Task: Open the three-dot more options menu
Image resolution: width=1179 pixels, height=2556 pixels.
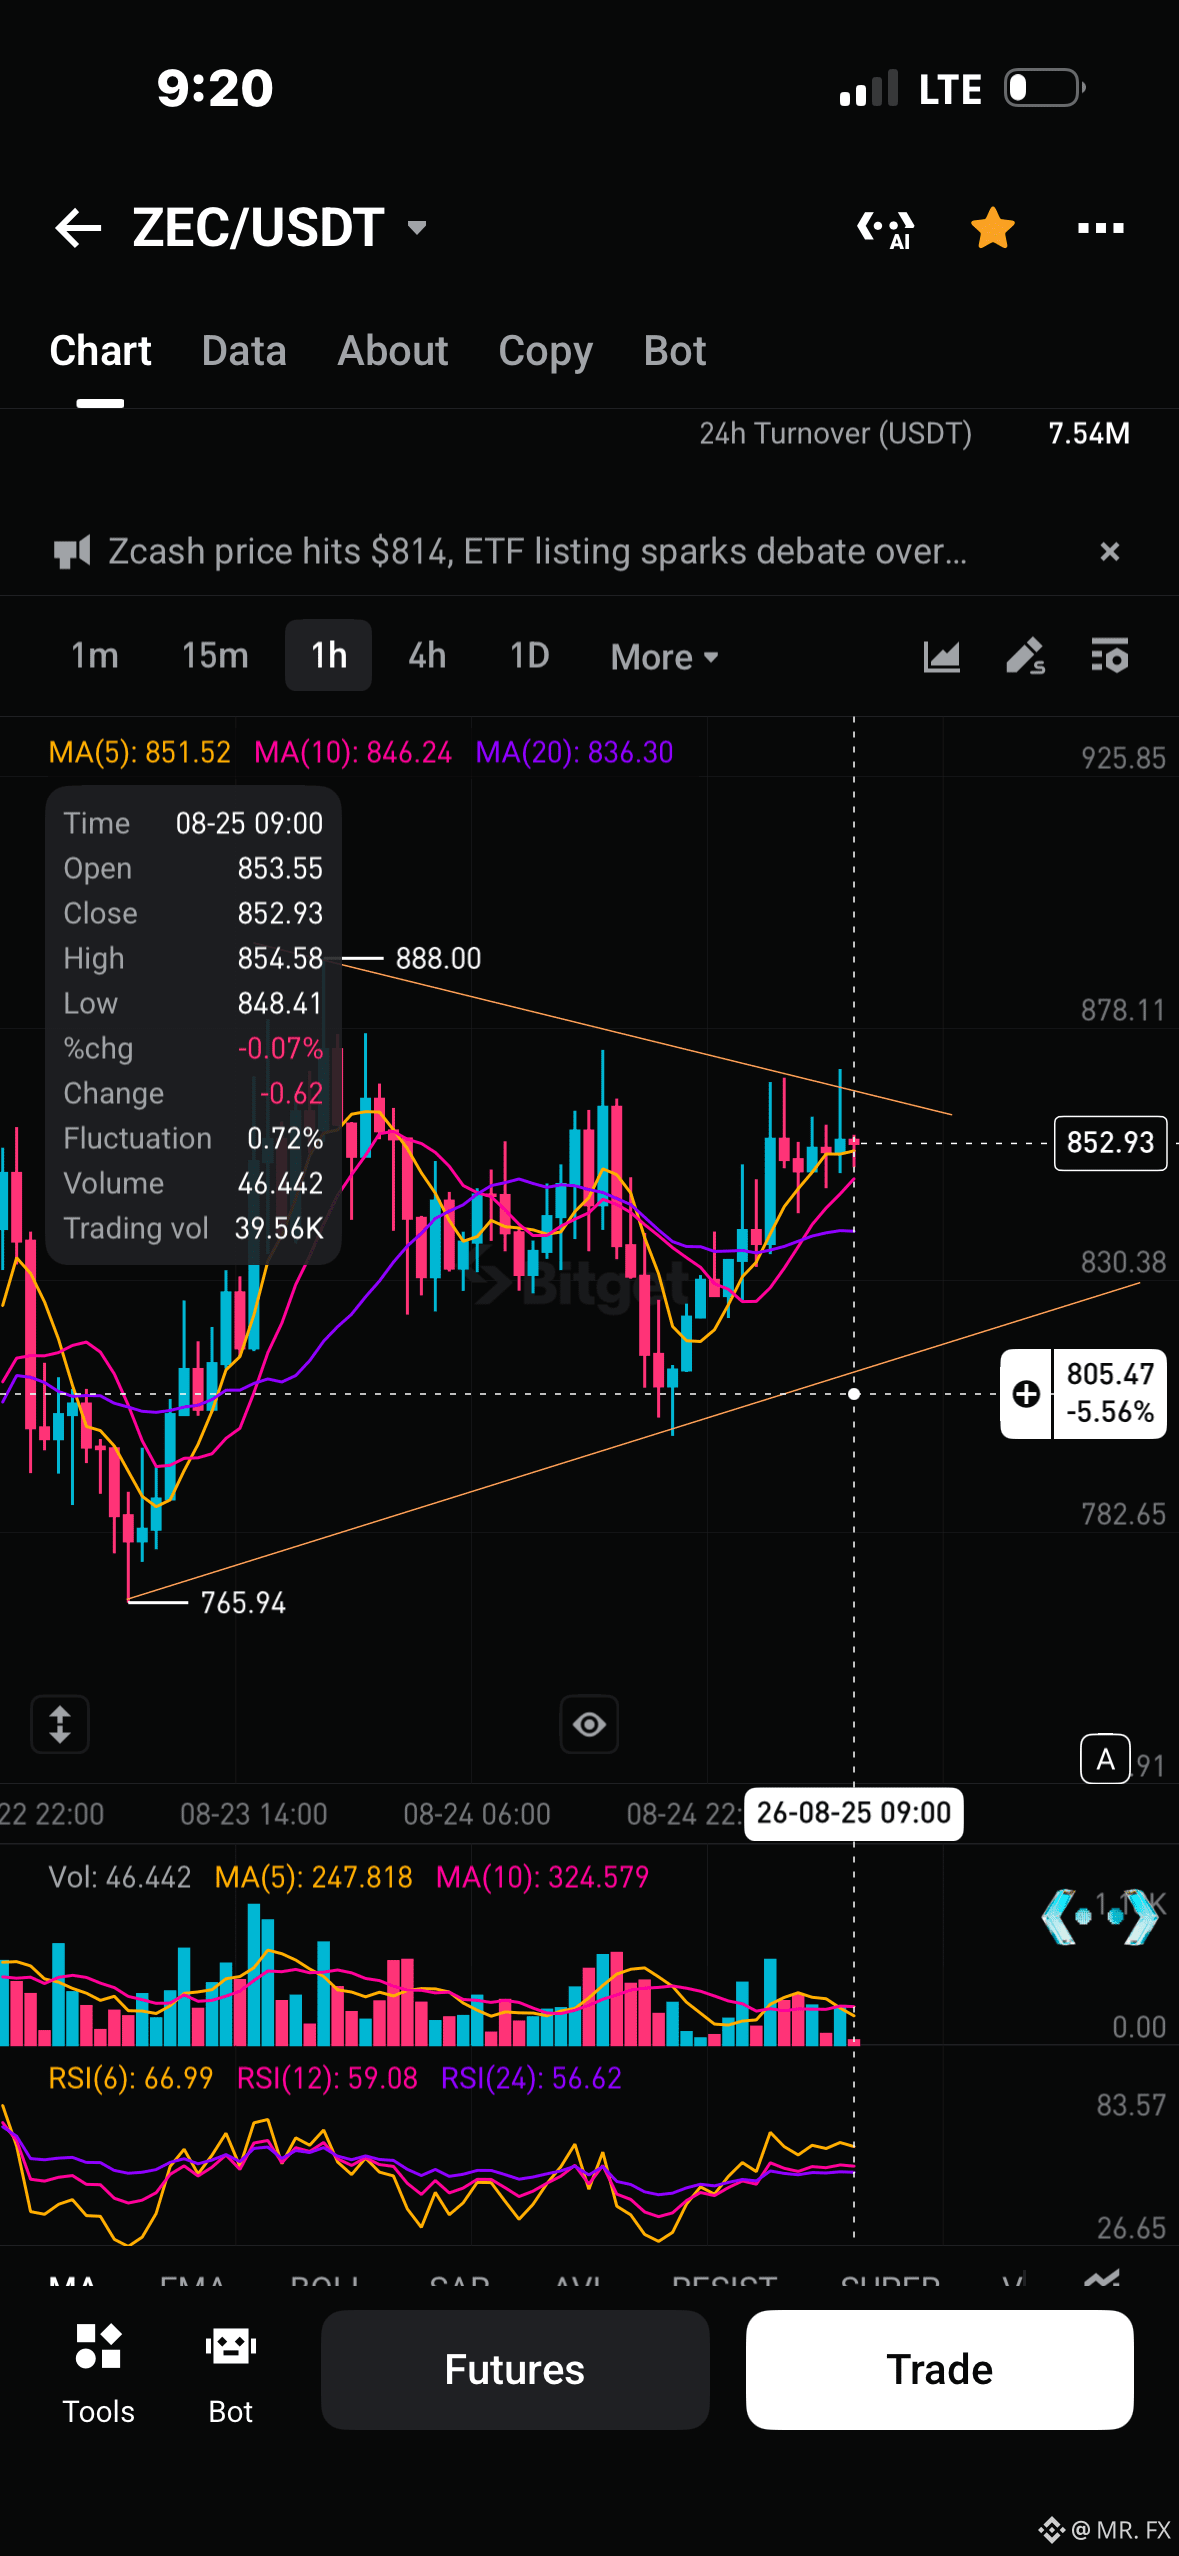Action: 1101,228
